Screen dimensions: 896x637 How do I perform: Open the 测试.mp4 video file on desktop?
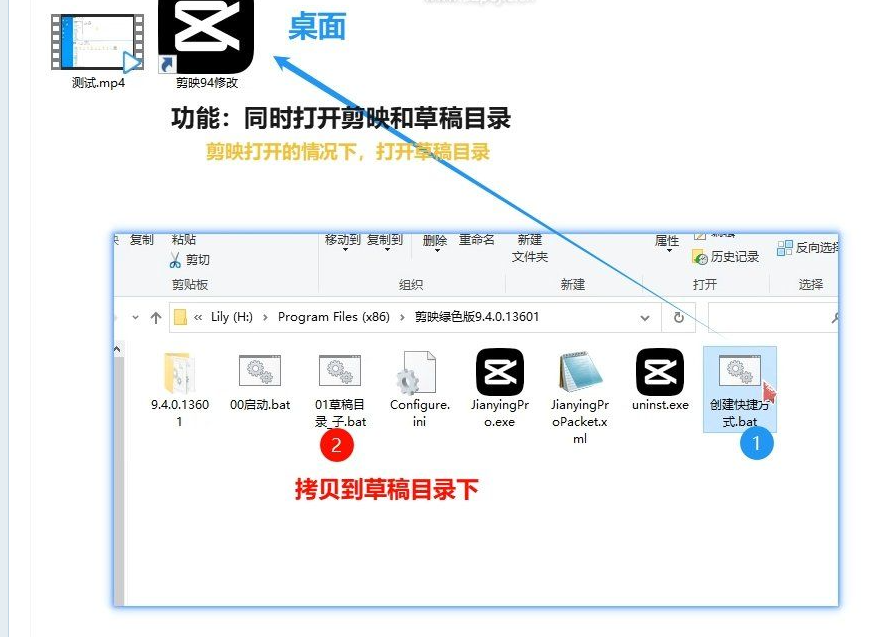click(97, 43)
